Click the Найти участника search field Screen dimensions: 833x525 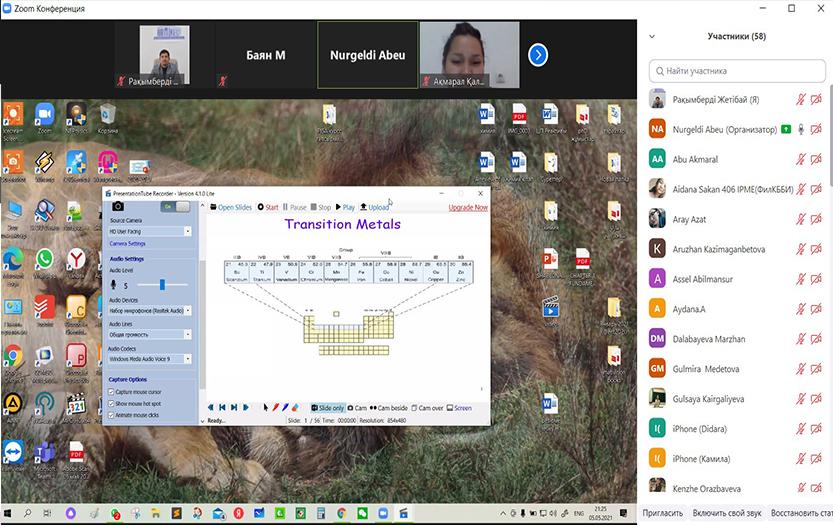click(x=737, y=71)
